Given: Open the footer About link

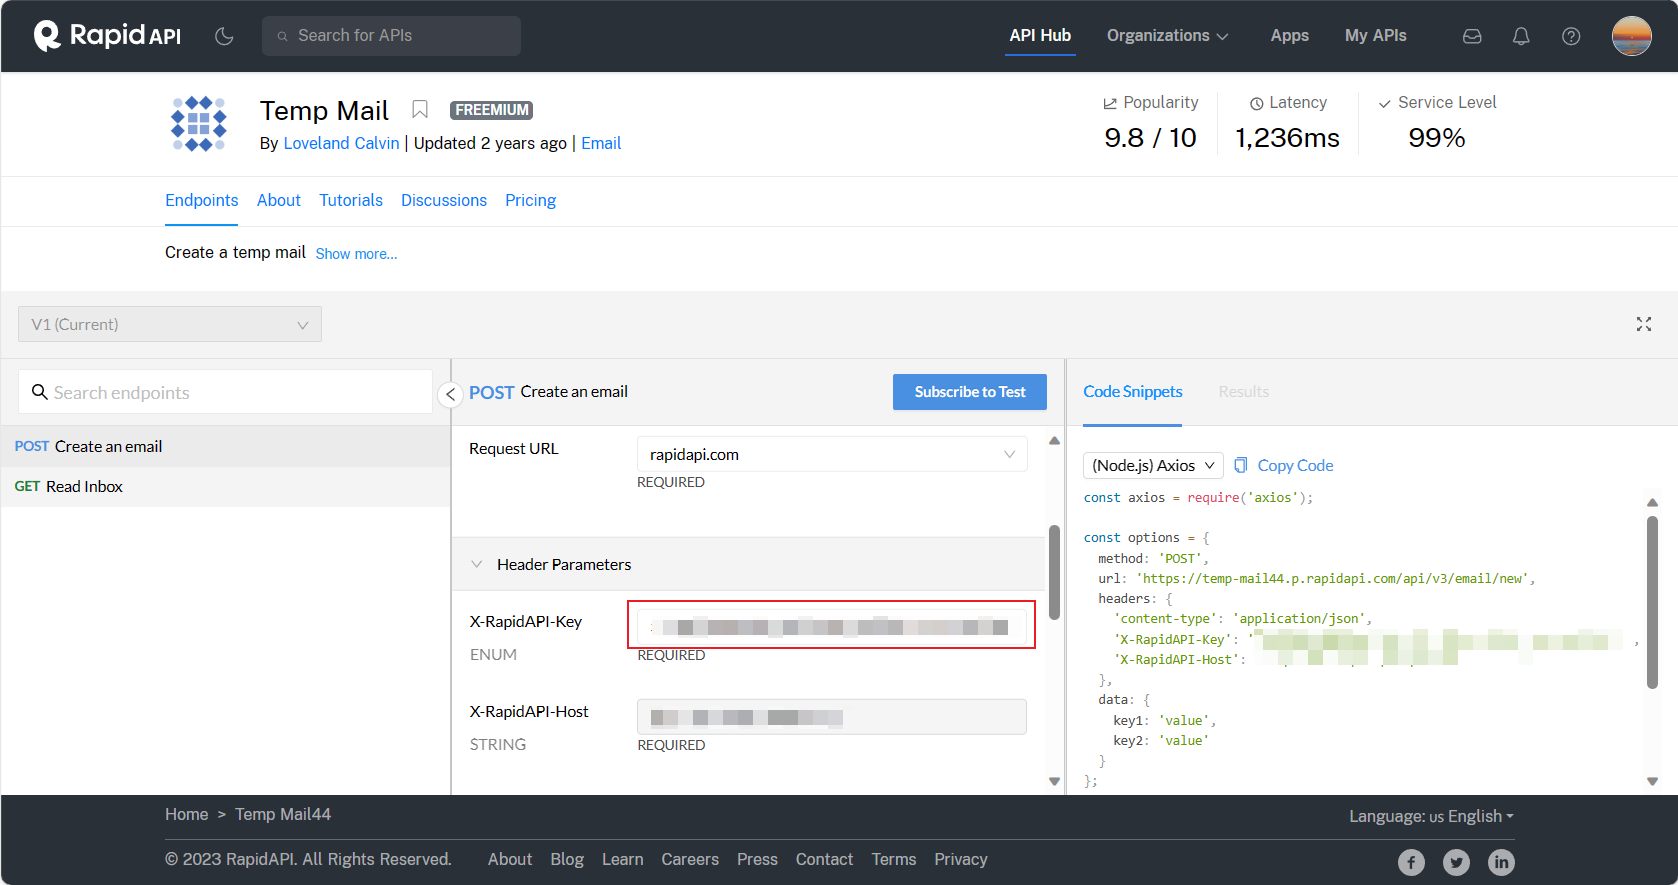Looking at the screenshot, I should (510, 859).
